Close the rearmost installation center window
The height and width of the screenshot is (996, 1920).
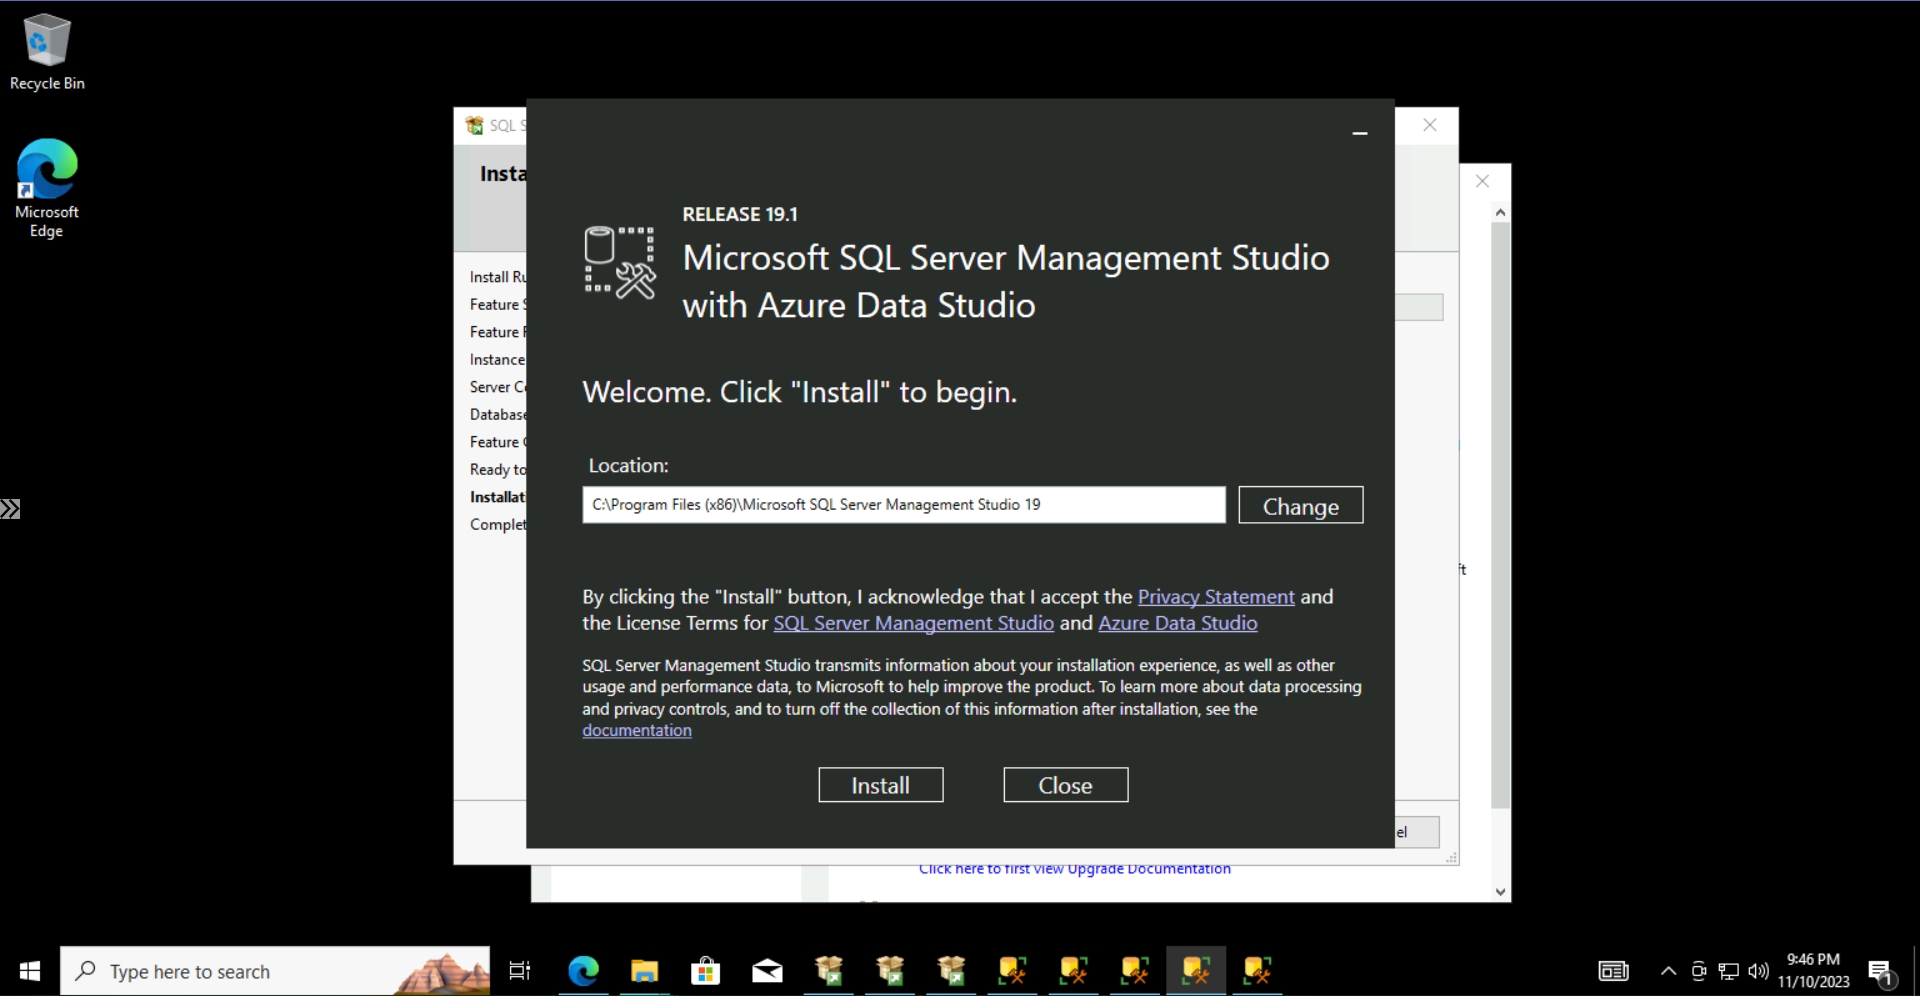(1482, 181)
